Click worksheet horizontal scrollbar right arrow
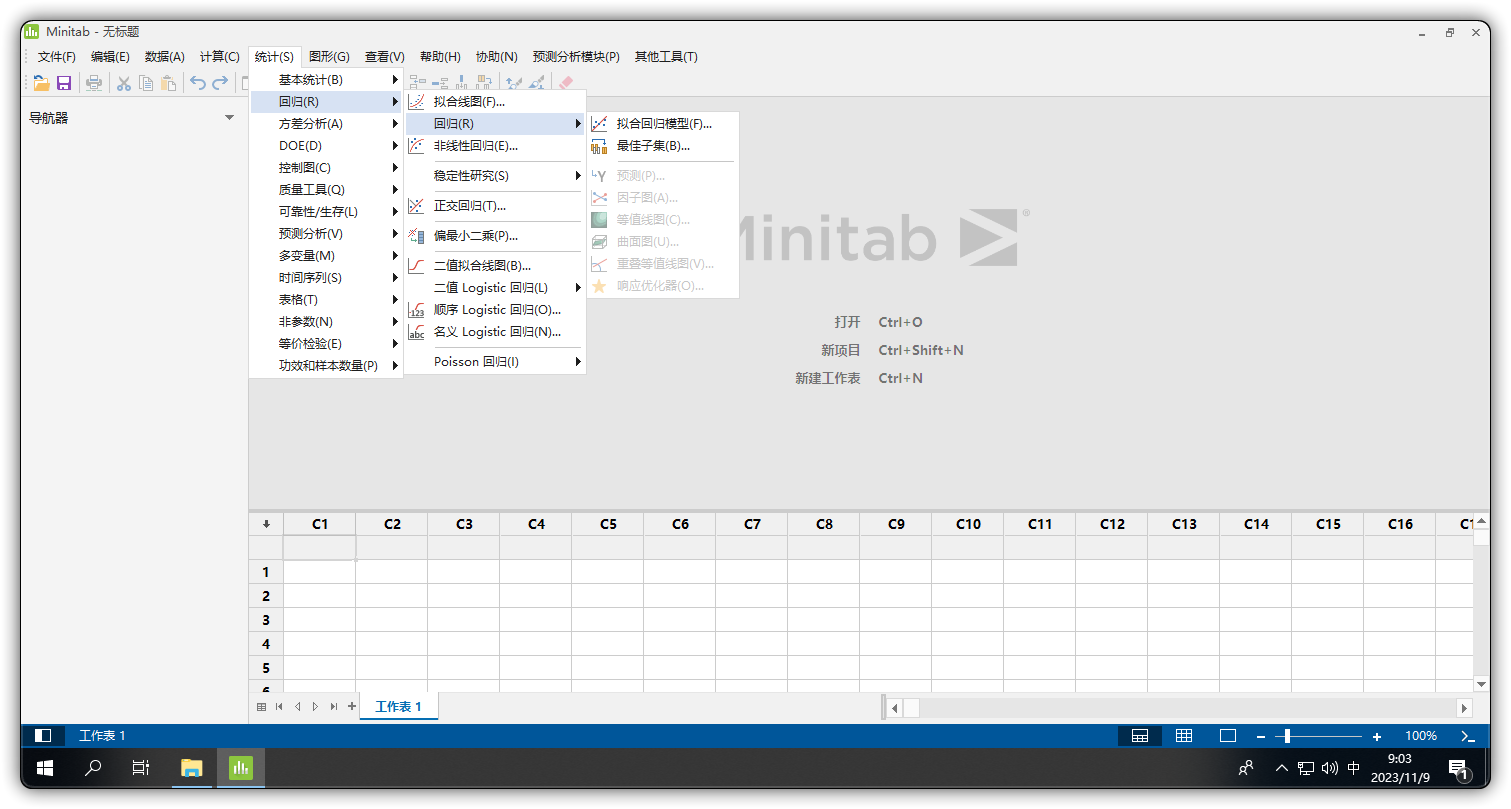 (x=1464, y=708)
